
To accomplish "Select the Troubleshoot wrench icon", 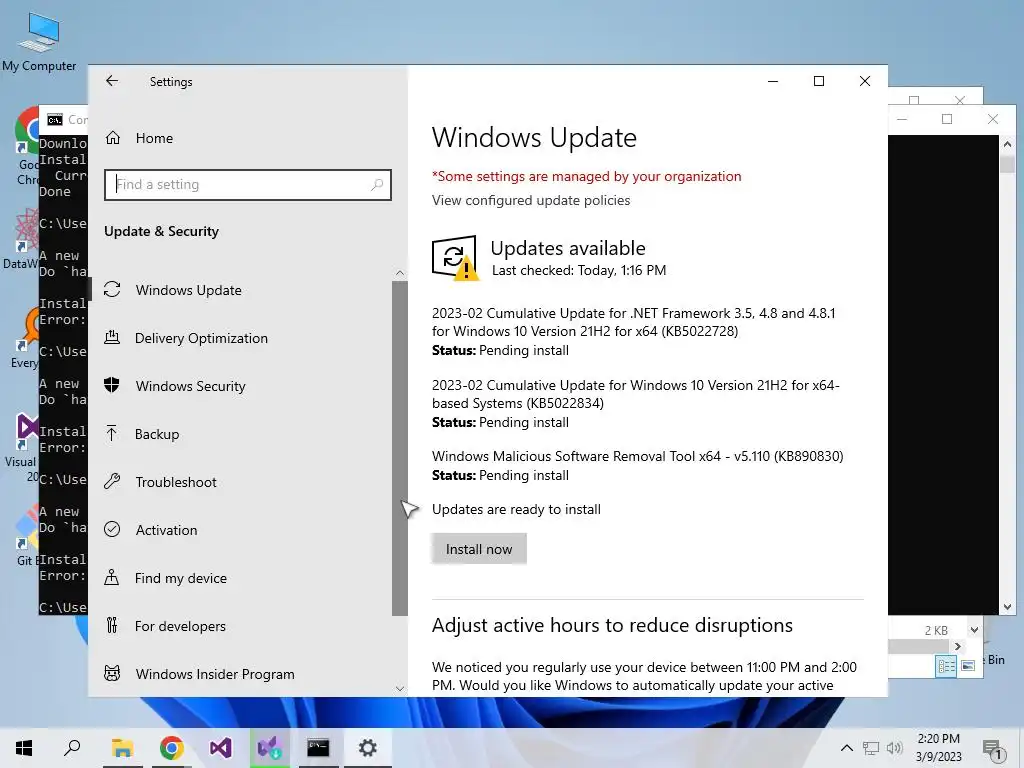I will pos(112,481).
